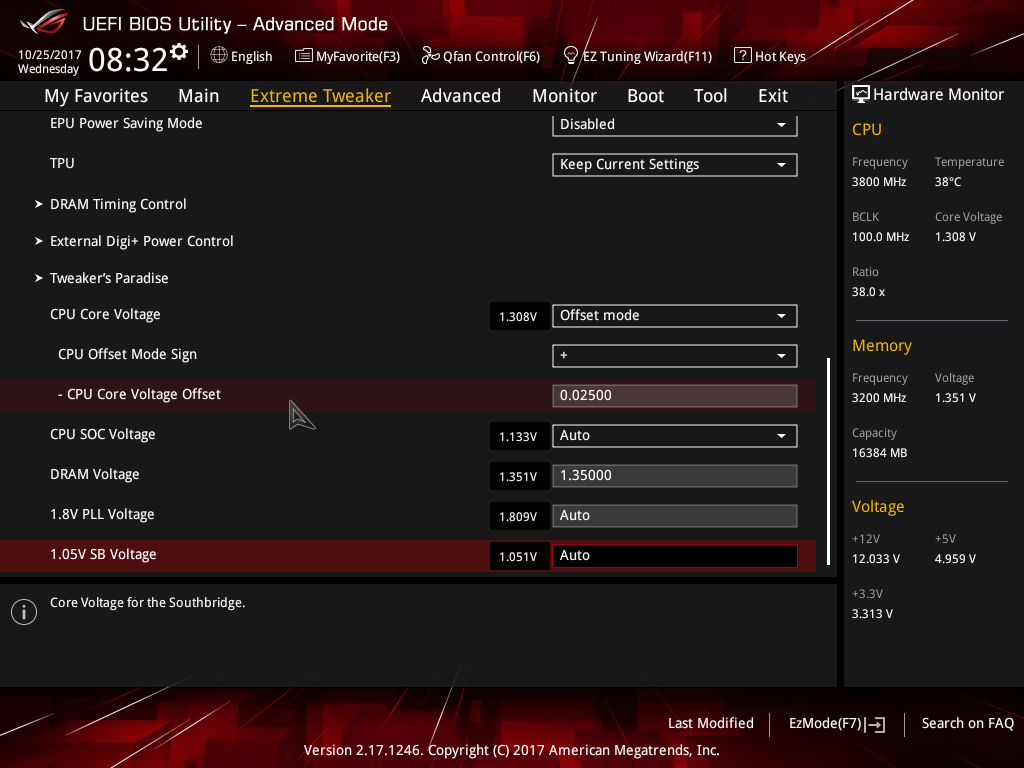Click the EZ Tuning Wizard bulb icon
1024x768 pixels.
click(571, 56)
